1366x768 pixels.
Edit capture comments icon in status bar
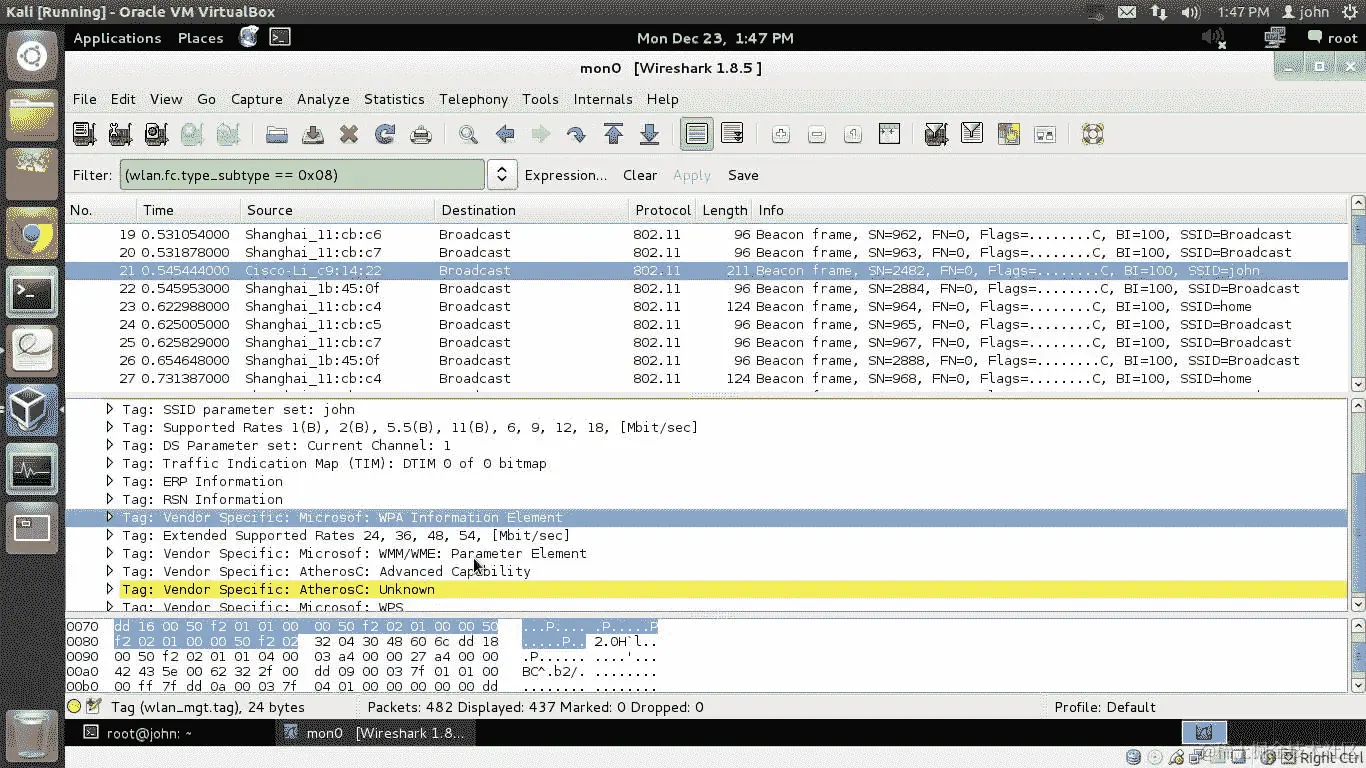(94, 706)
